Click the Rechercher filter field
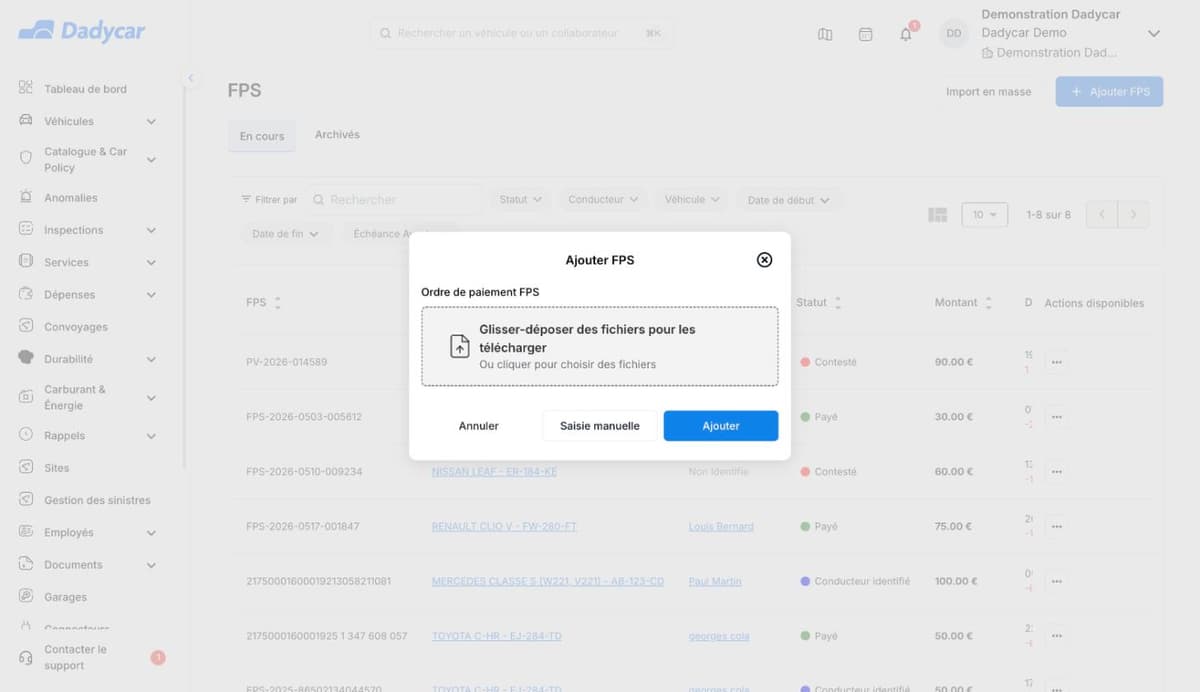This screenshot has height=692, width=1200. click(x=395, y=200)
